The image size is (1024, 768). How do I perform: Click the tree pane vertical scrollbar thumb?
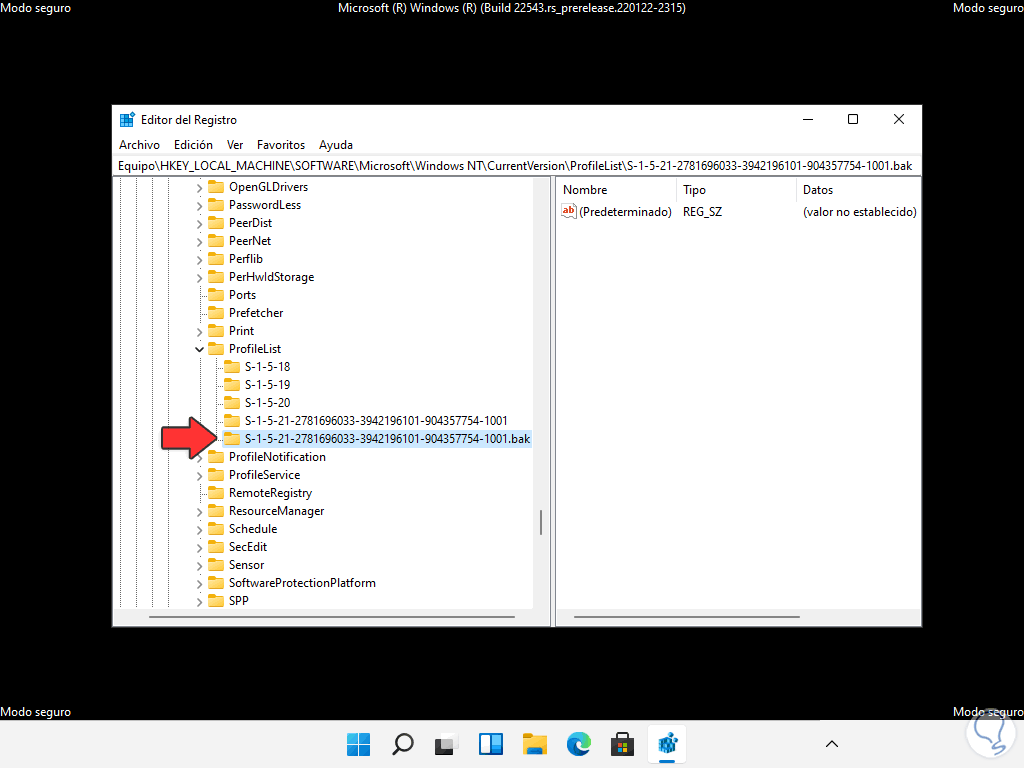coord(541,522)
